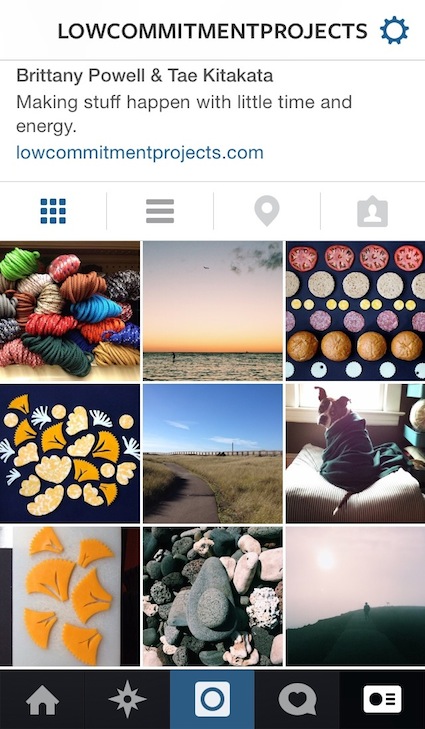Image resolution: width=425 pixels, height=729 pixels.
Task: Open the grassy path blue sky photo
Action: point(213,454)
